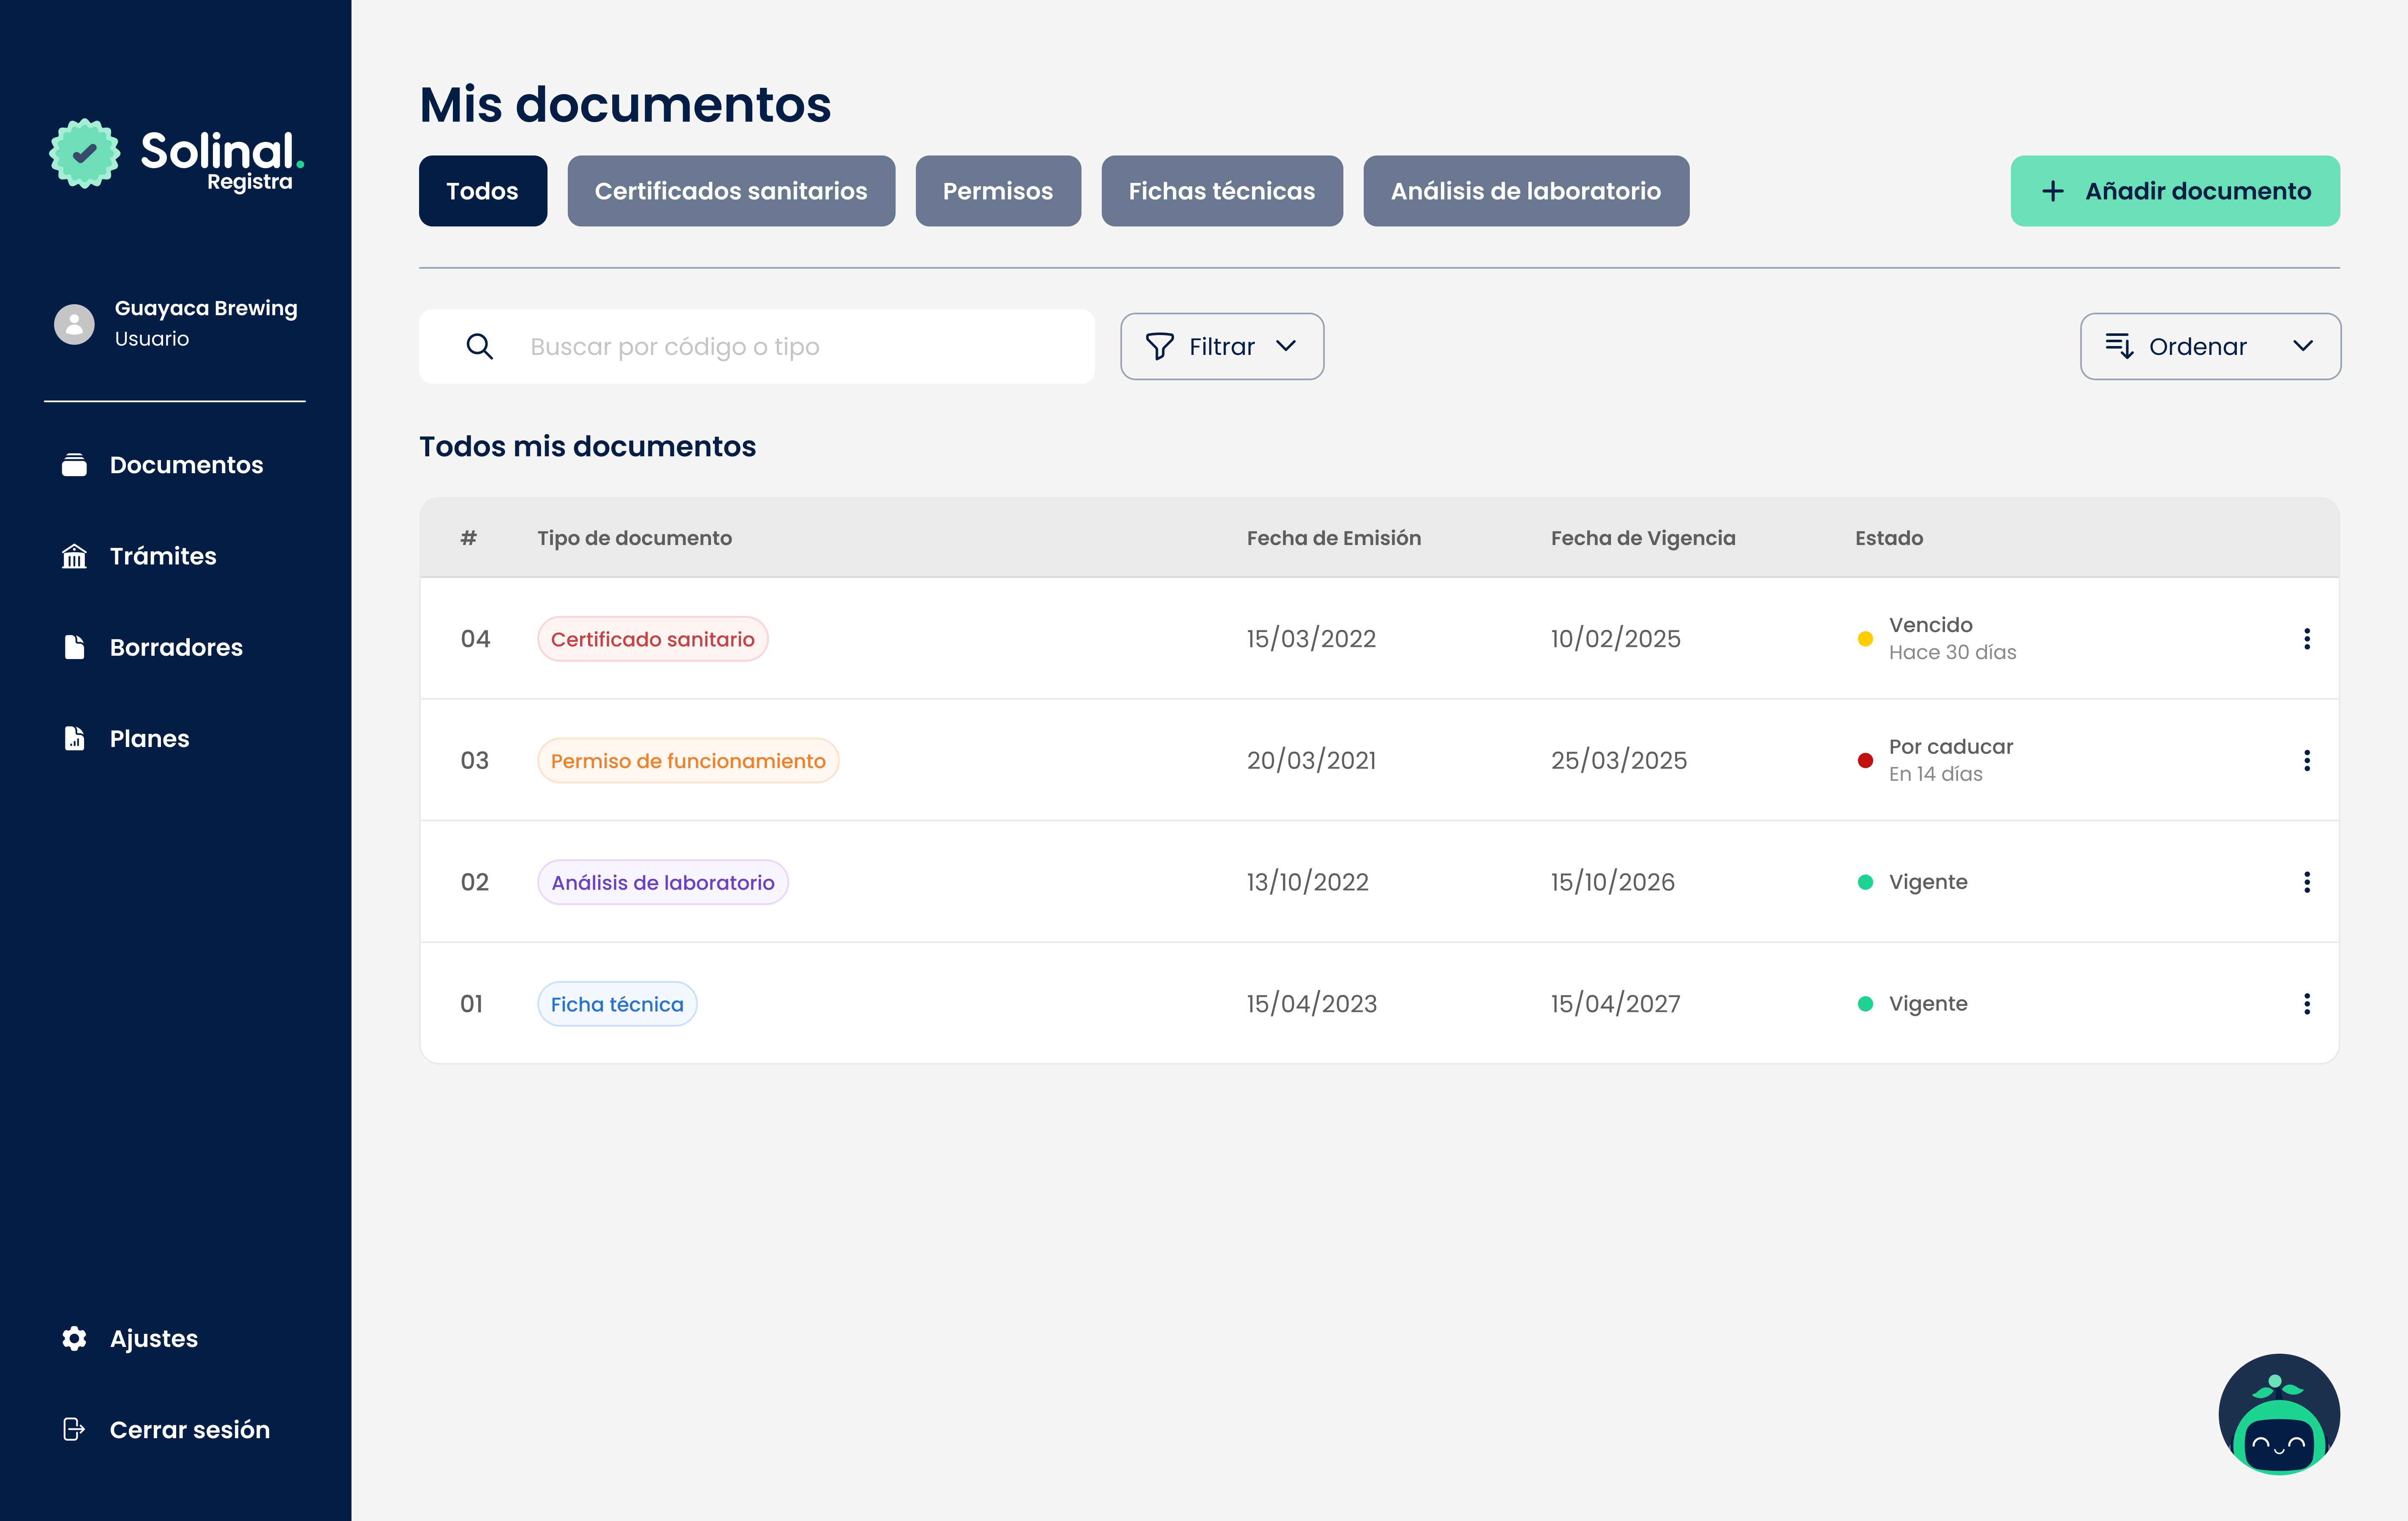Click the Análisis de laboratorio purple tag

662,882
